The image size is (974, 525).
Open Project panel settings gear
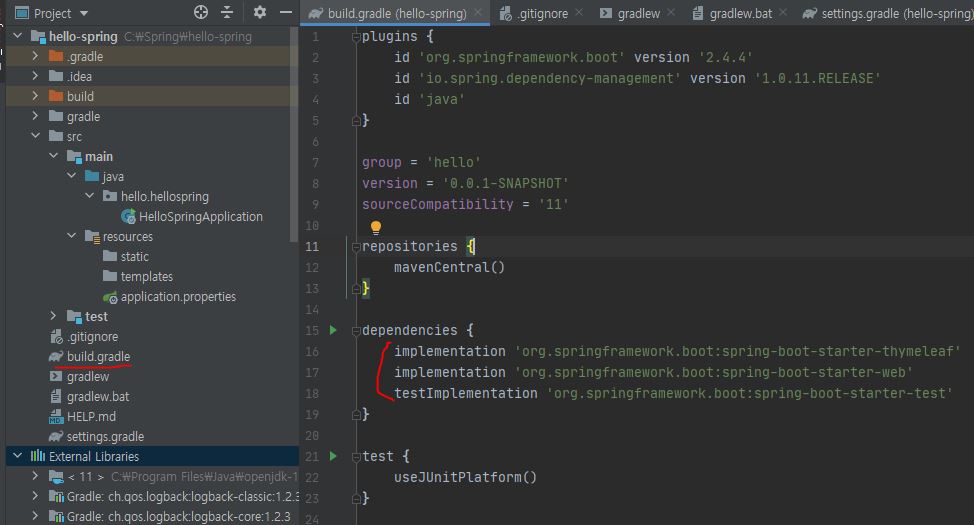pyautogui.click(x=260, y=12)
